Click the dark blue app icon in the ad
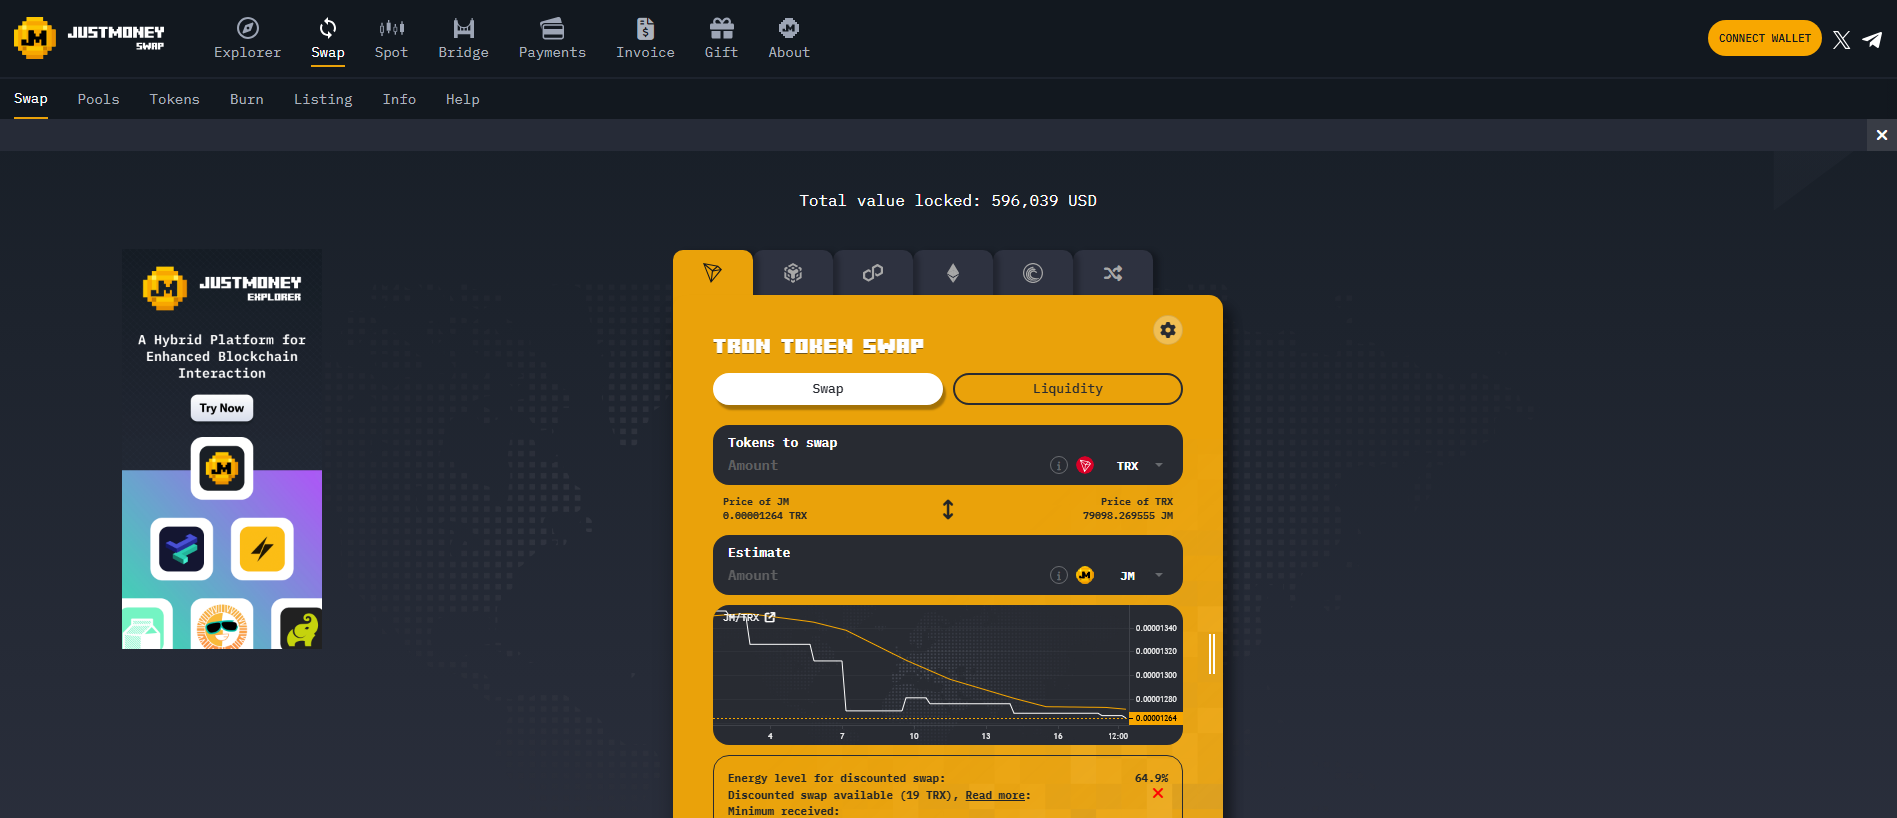Viewport: 1897px width, 818px height. tap(182, 549)
